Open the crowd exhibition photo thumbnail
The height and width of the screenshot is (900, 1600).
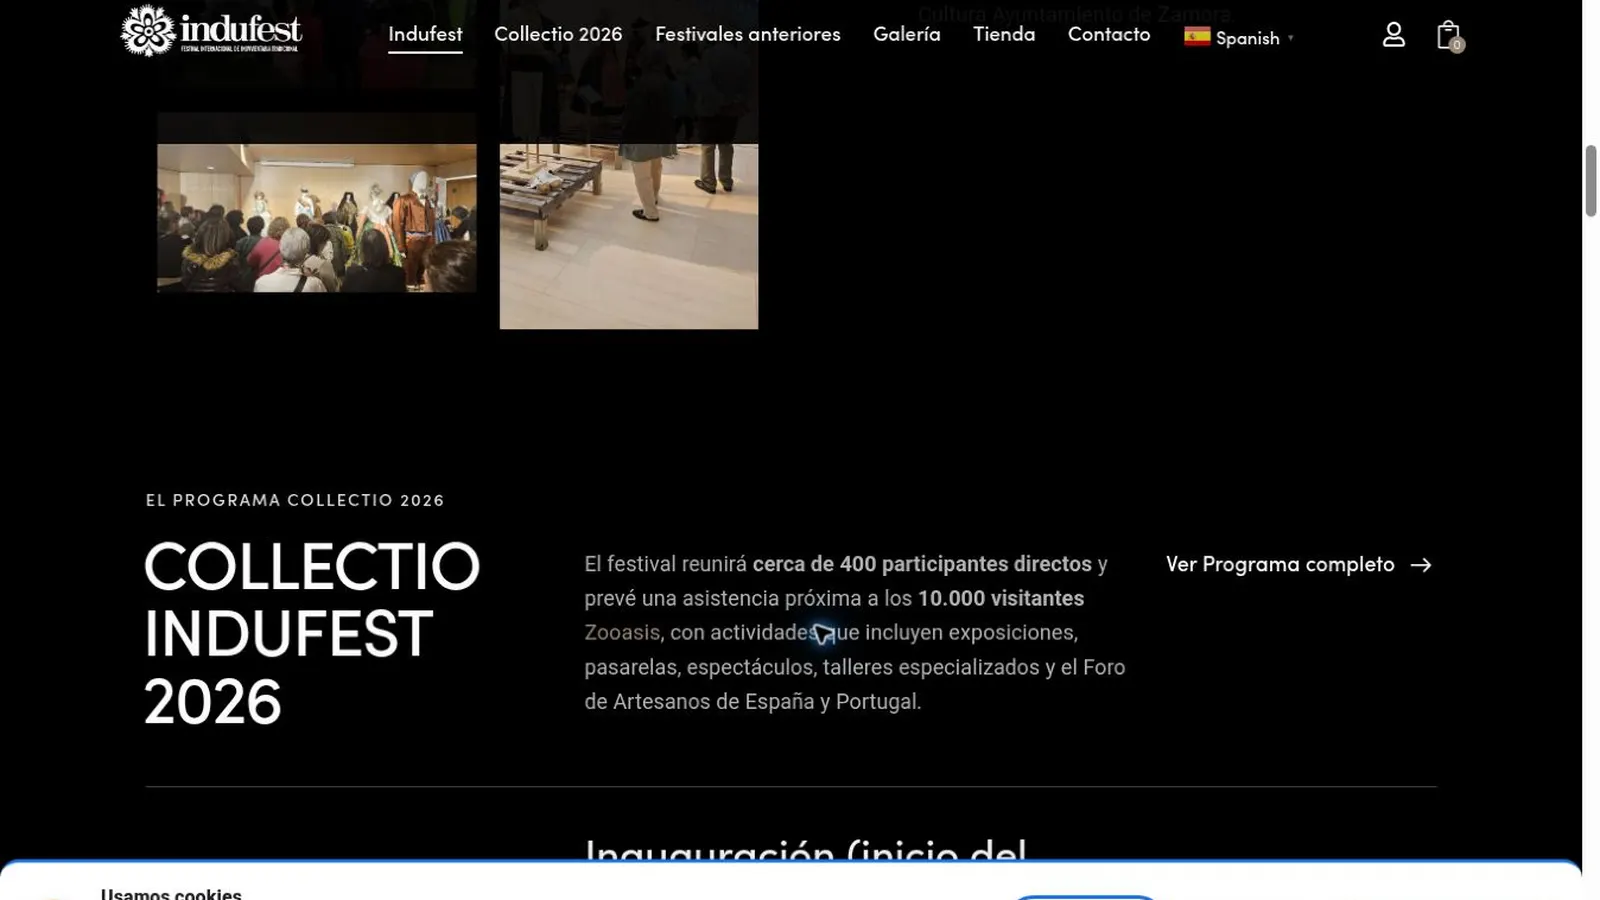[317, 218]
